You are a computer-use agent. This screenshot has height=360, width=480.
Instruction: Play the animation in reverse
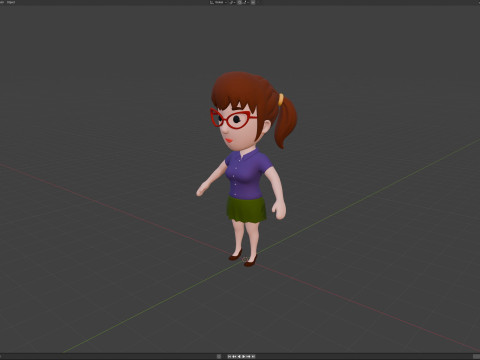point(239,356)
